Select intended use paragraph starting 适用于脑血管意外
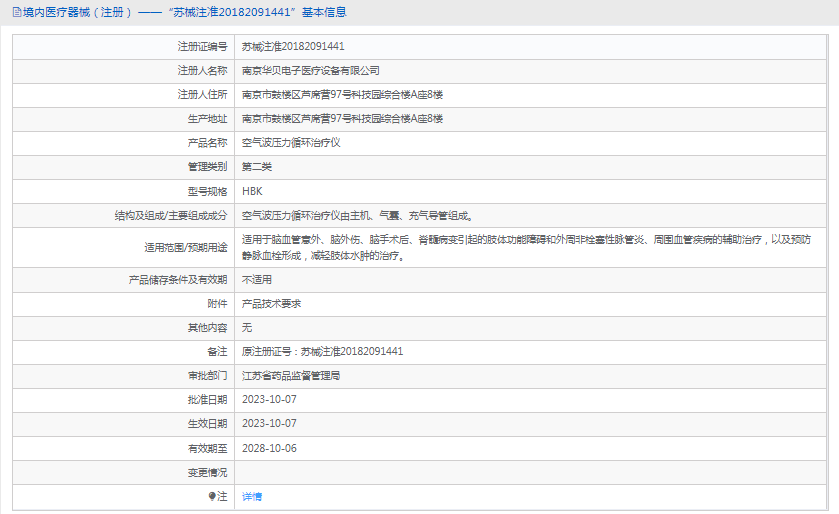839x514 pixels. tap(526, 248)
